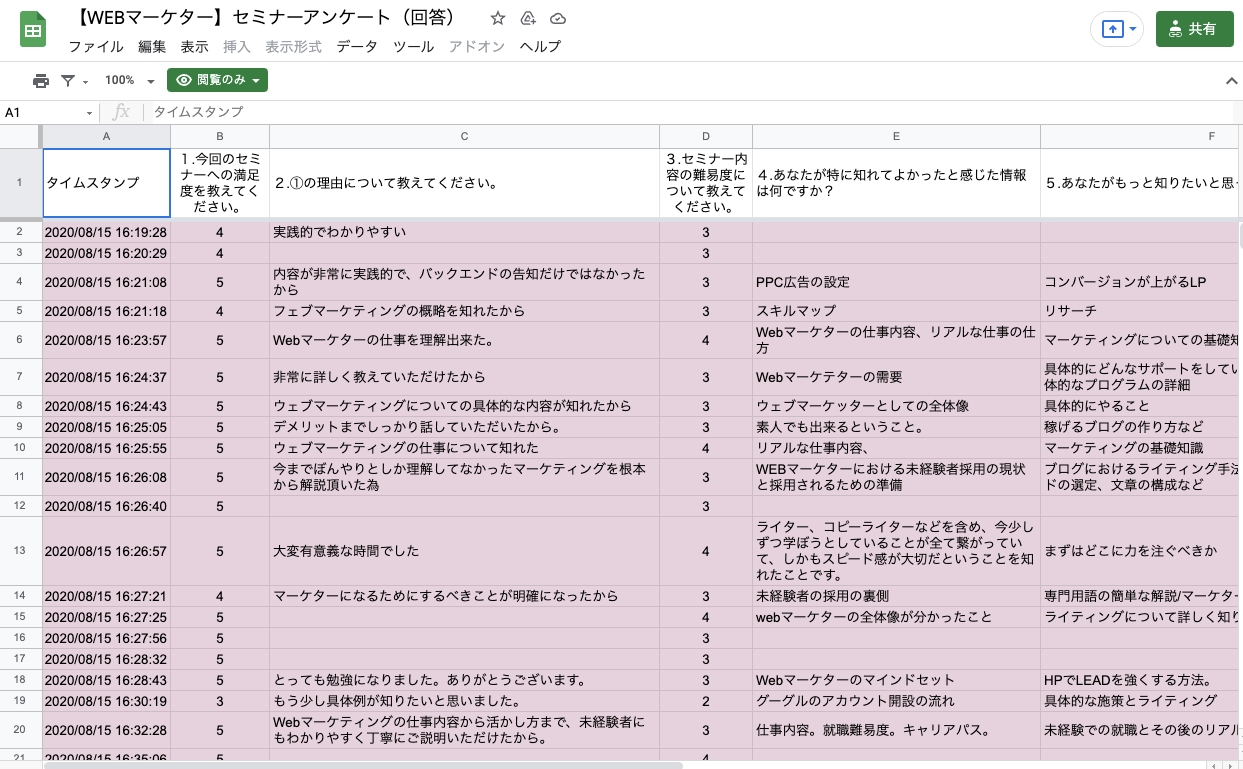Open the データ menu

[357, 47]
